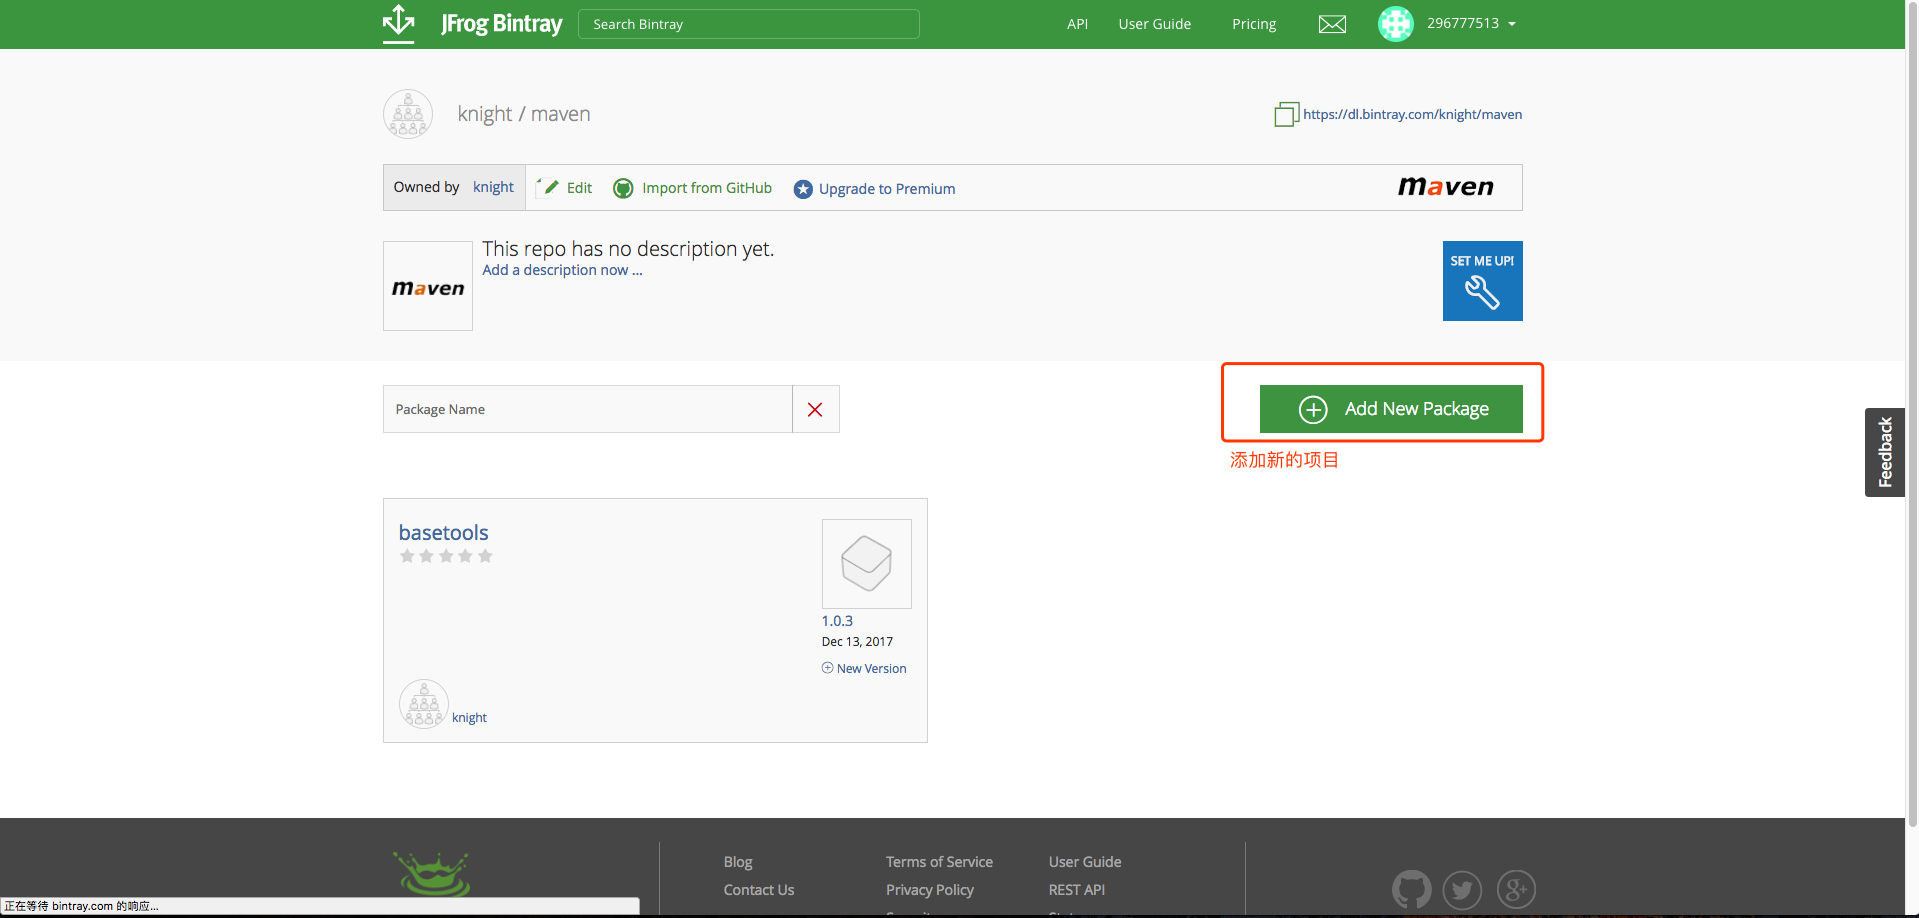Click the Upgrade to Premium star icon
1919x918 pixels.
click(803, 189)
